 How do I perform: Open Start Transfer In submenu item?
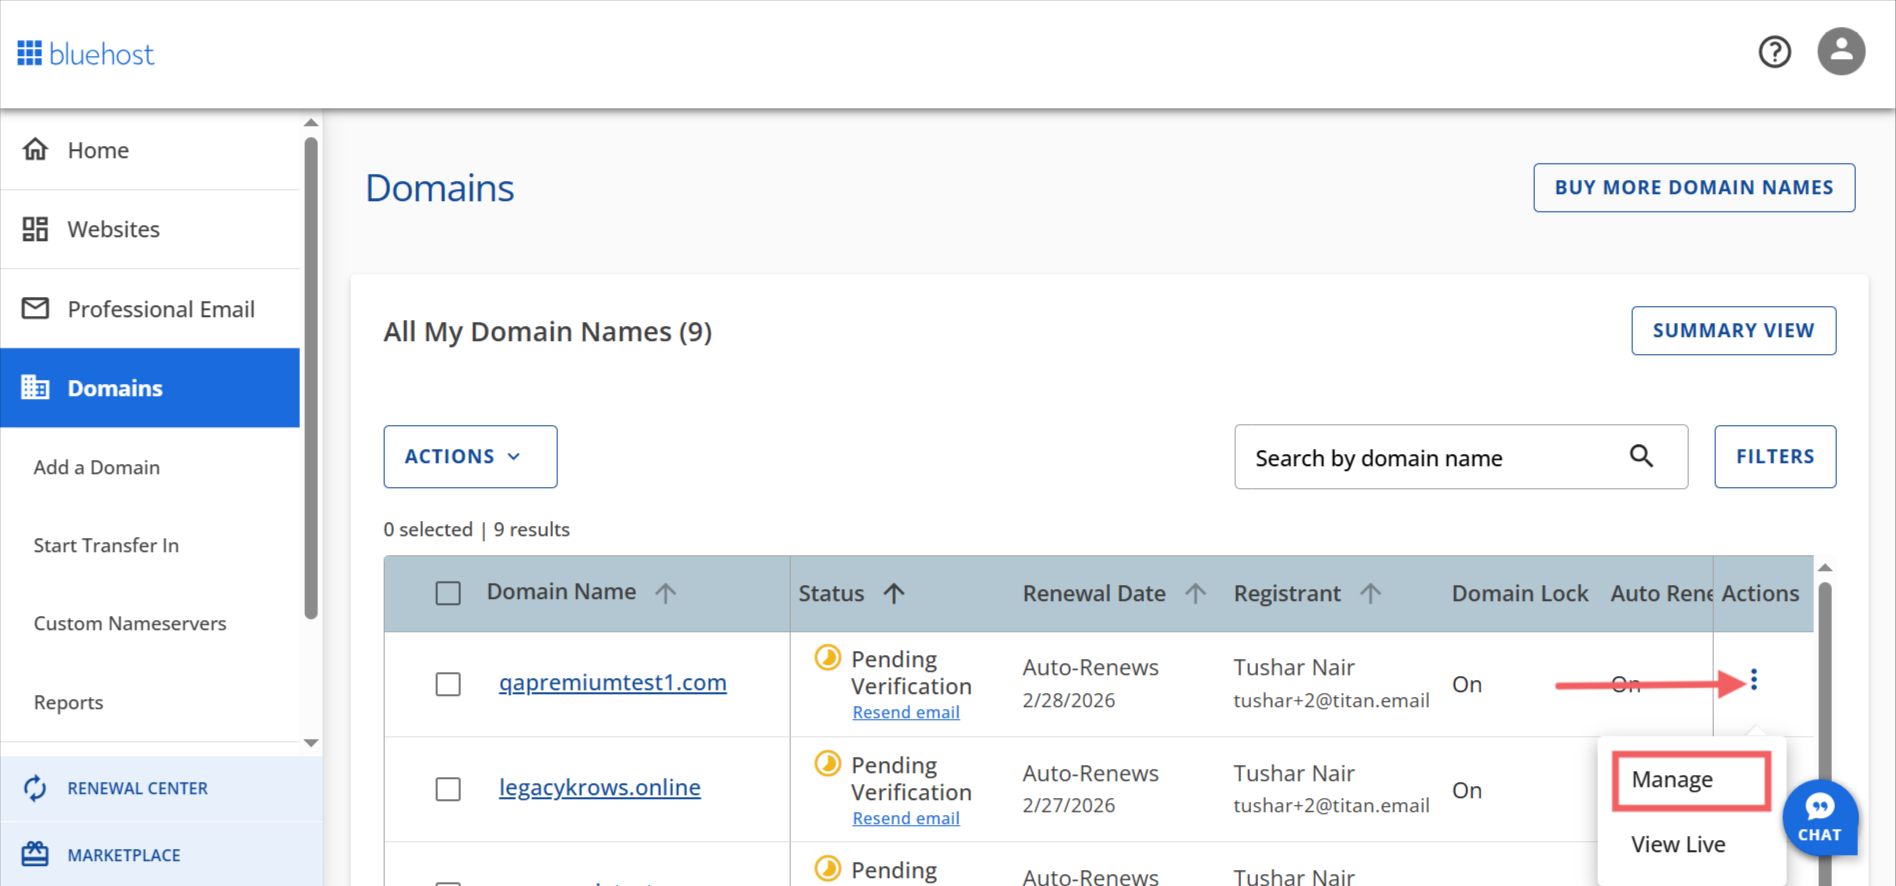click(x=106, y=545)
